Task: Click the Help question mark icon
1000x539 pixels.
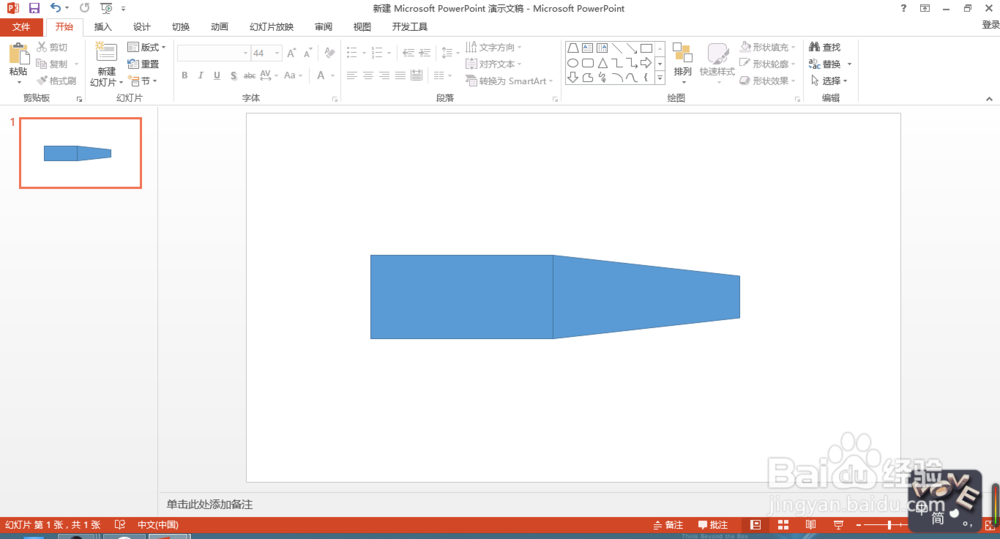Action: point(903,8)
